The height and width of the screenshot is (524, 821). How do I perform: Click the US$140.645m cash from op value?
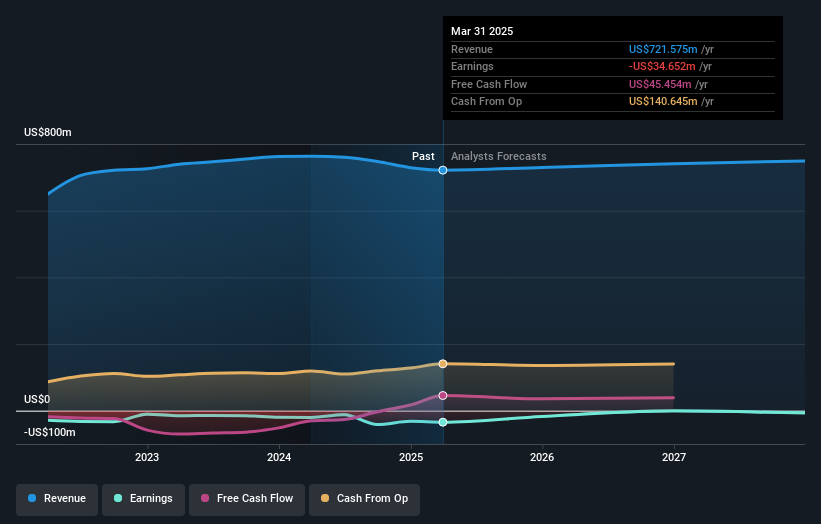(663, 102)
